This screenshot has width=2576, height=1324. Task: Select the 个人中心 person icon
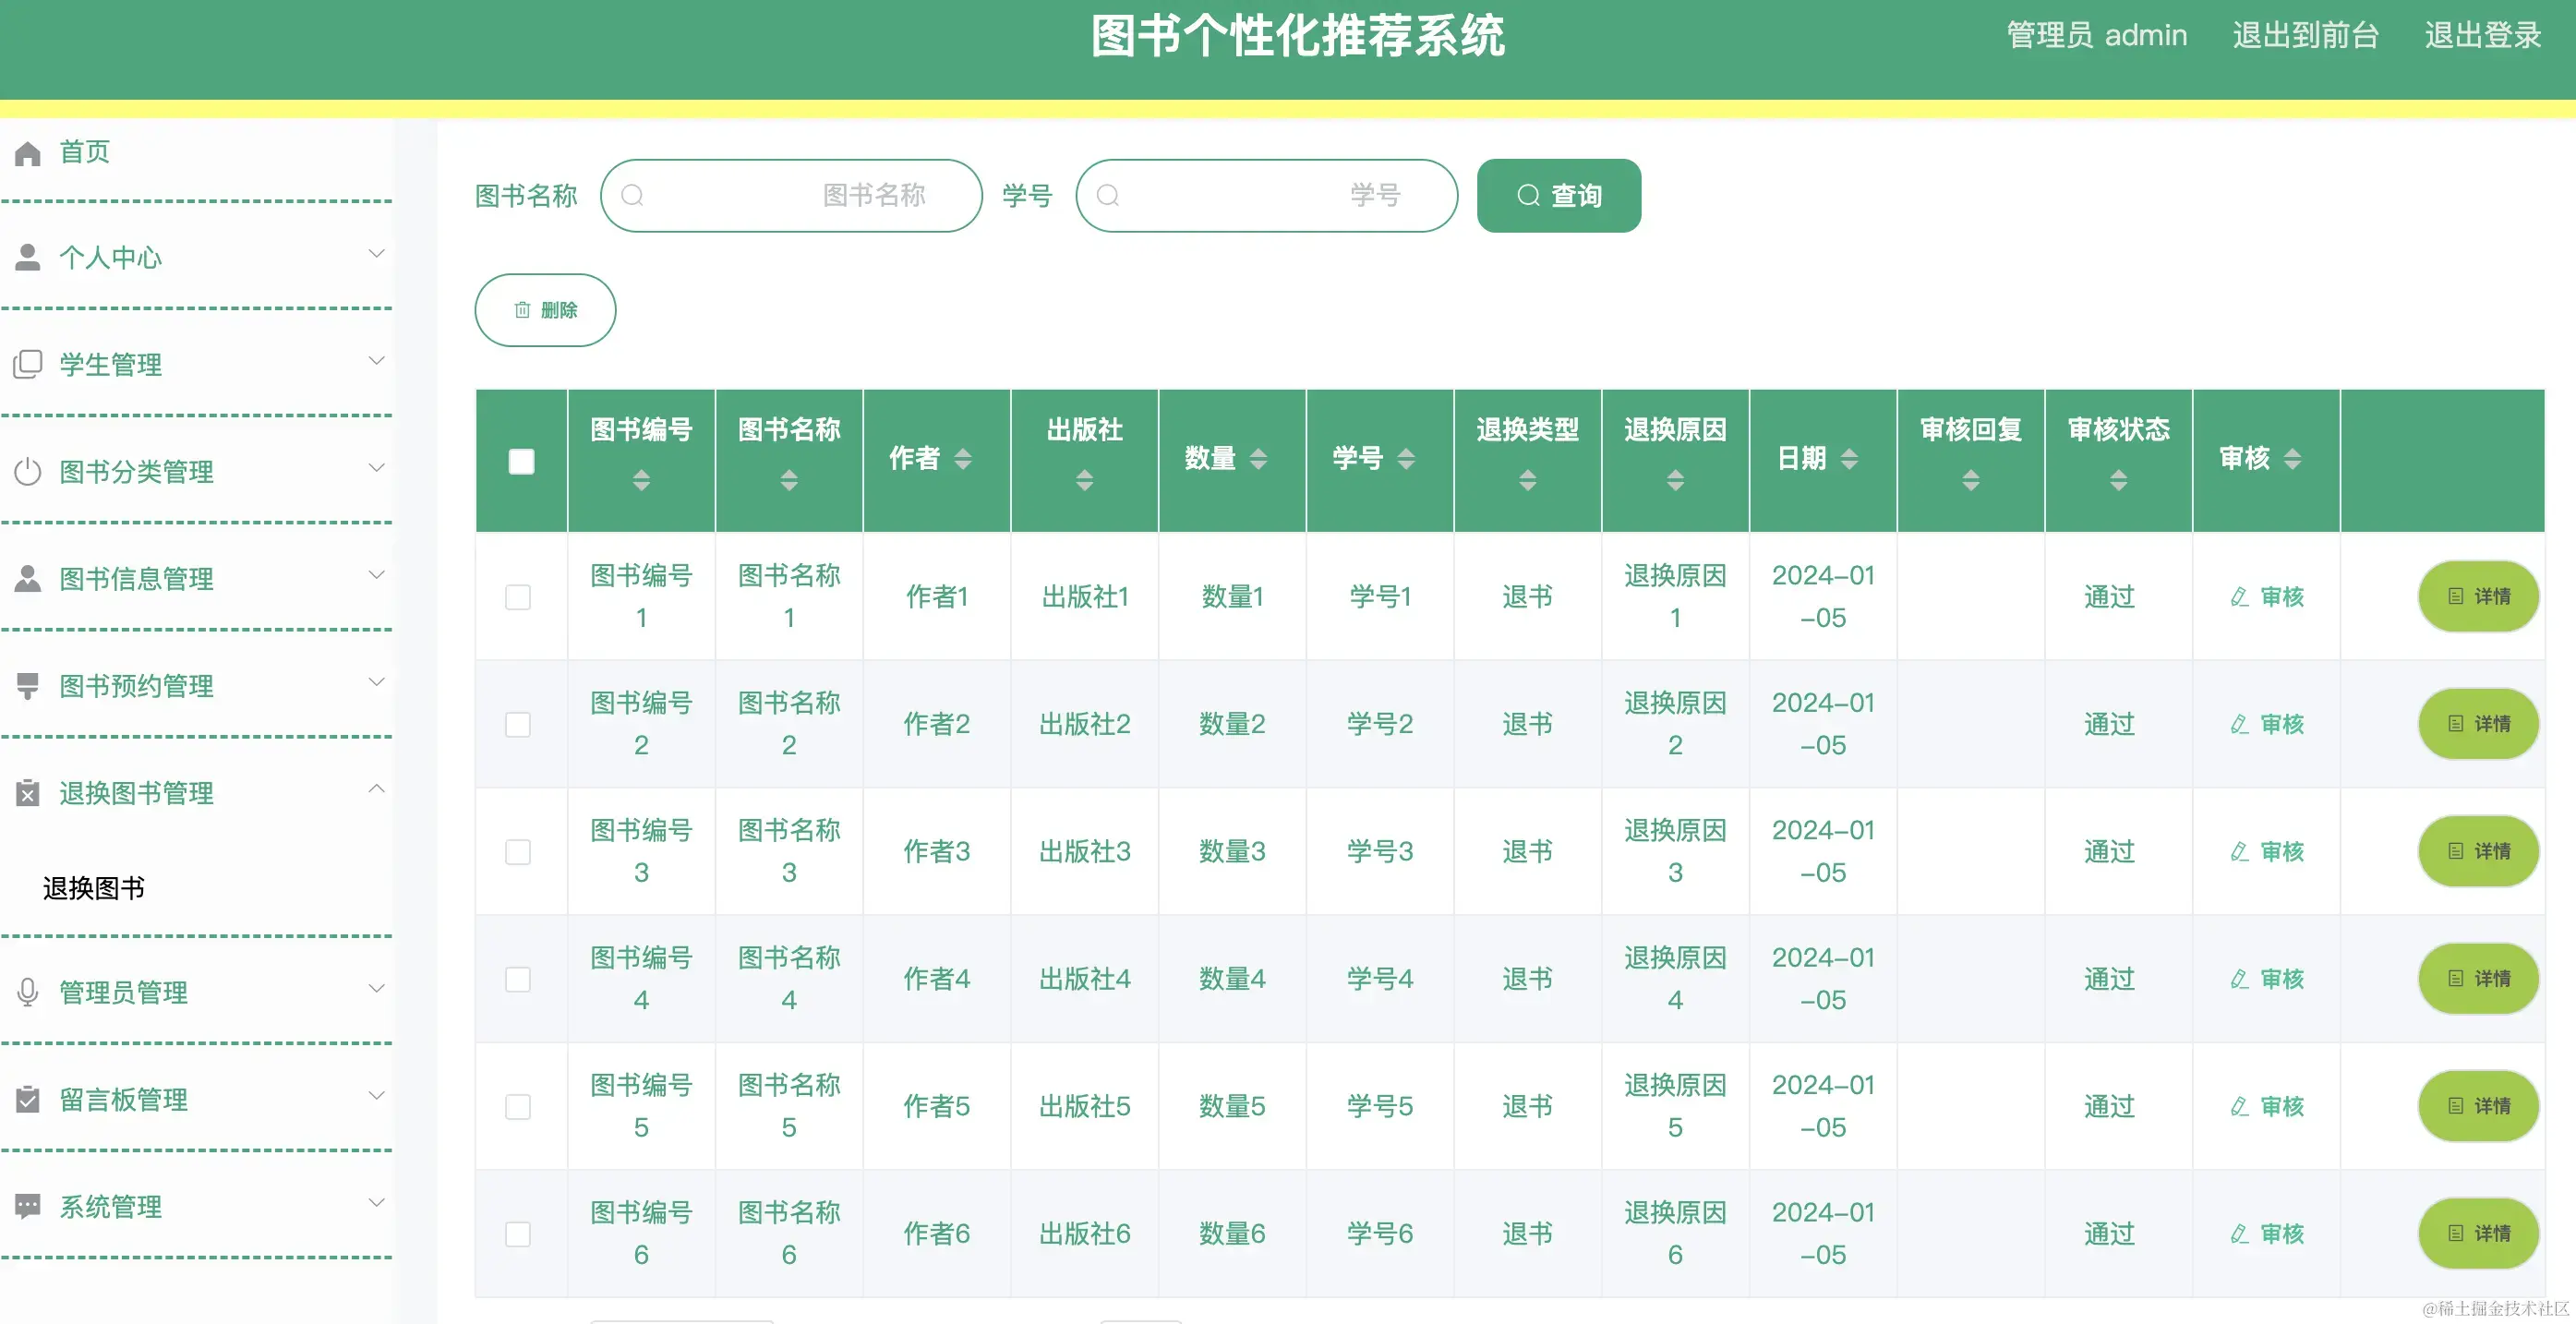click(x=27, y=257)
